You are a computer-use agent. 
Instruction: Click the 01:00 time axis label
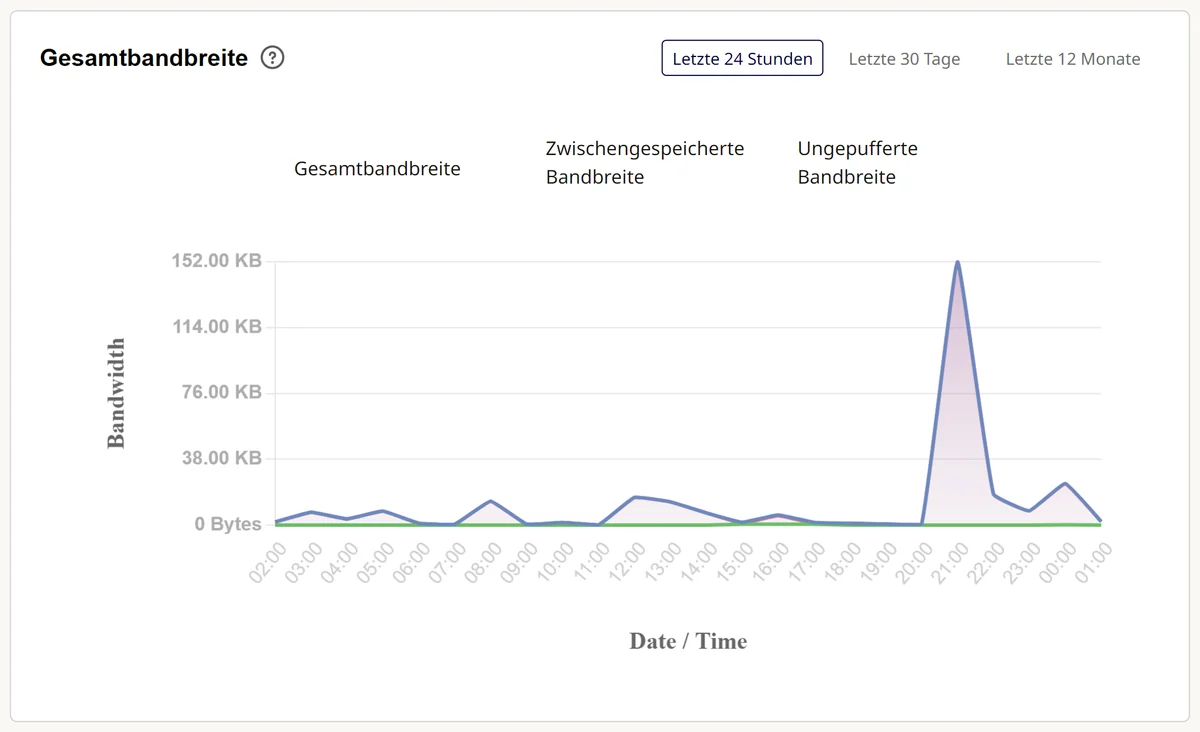tap(1094, 562)
